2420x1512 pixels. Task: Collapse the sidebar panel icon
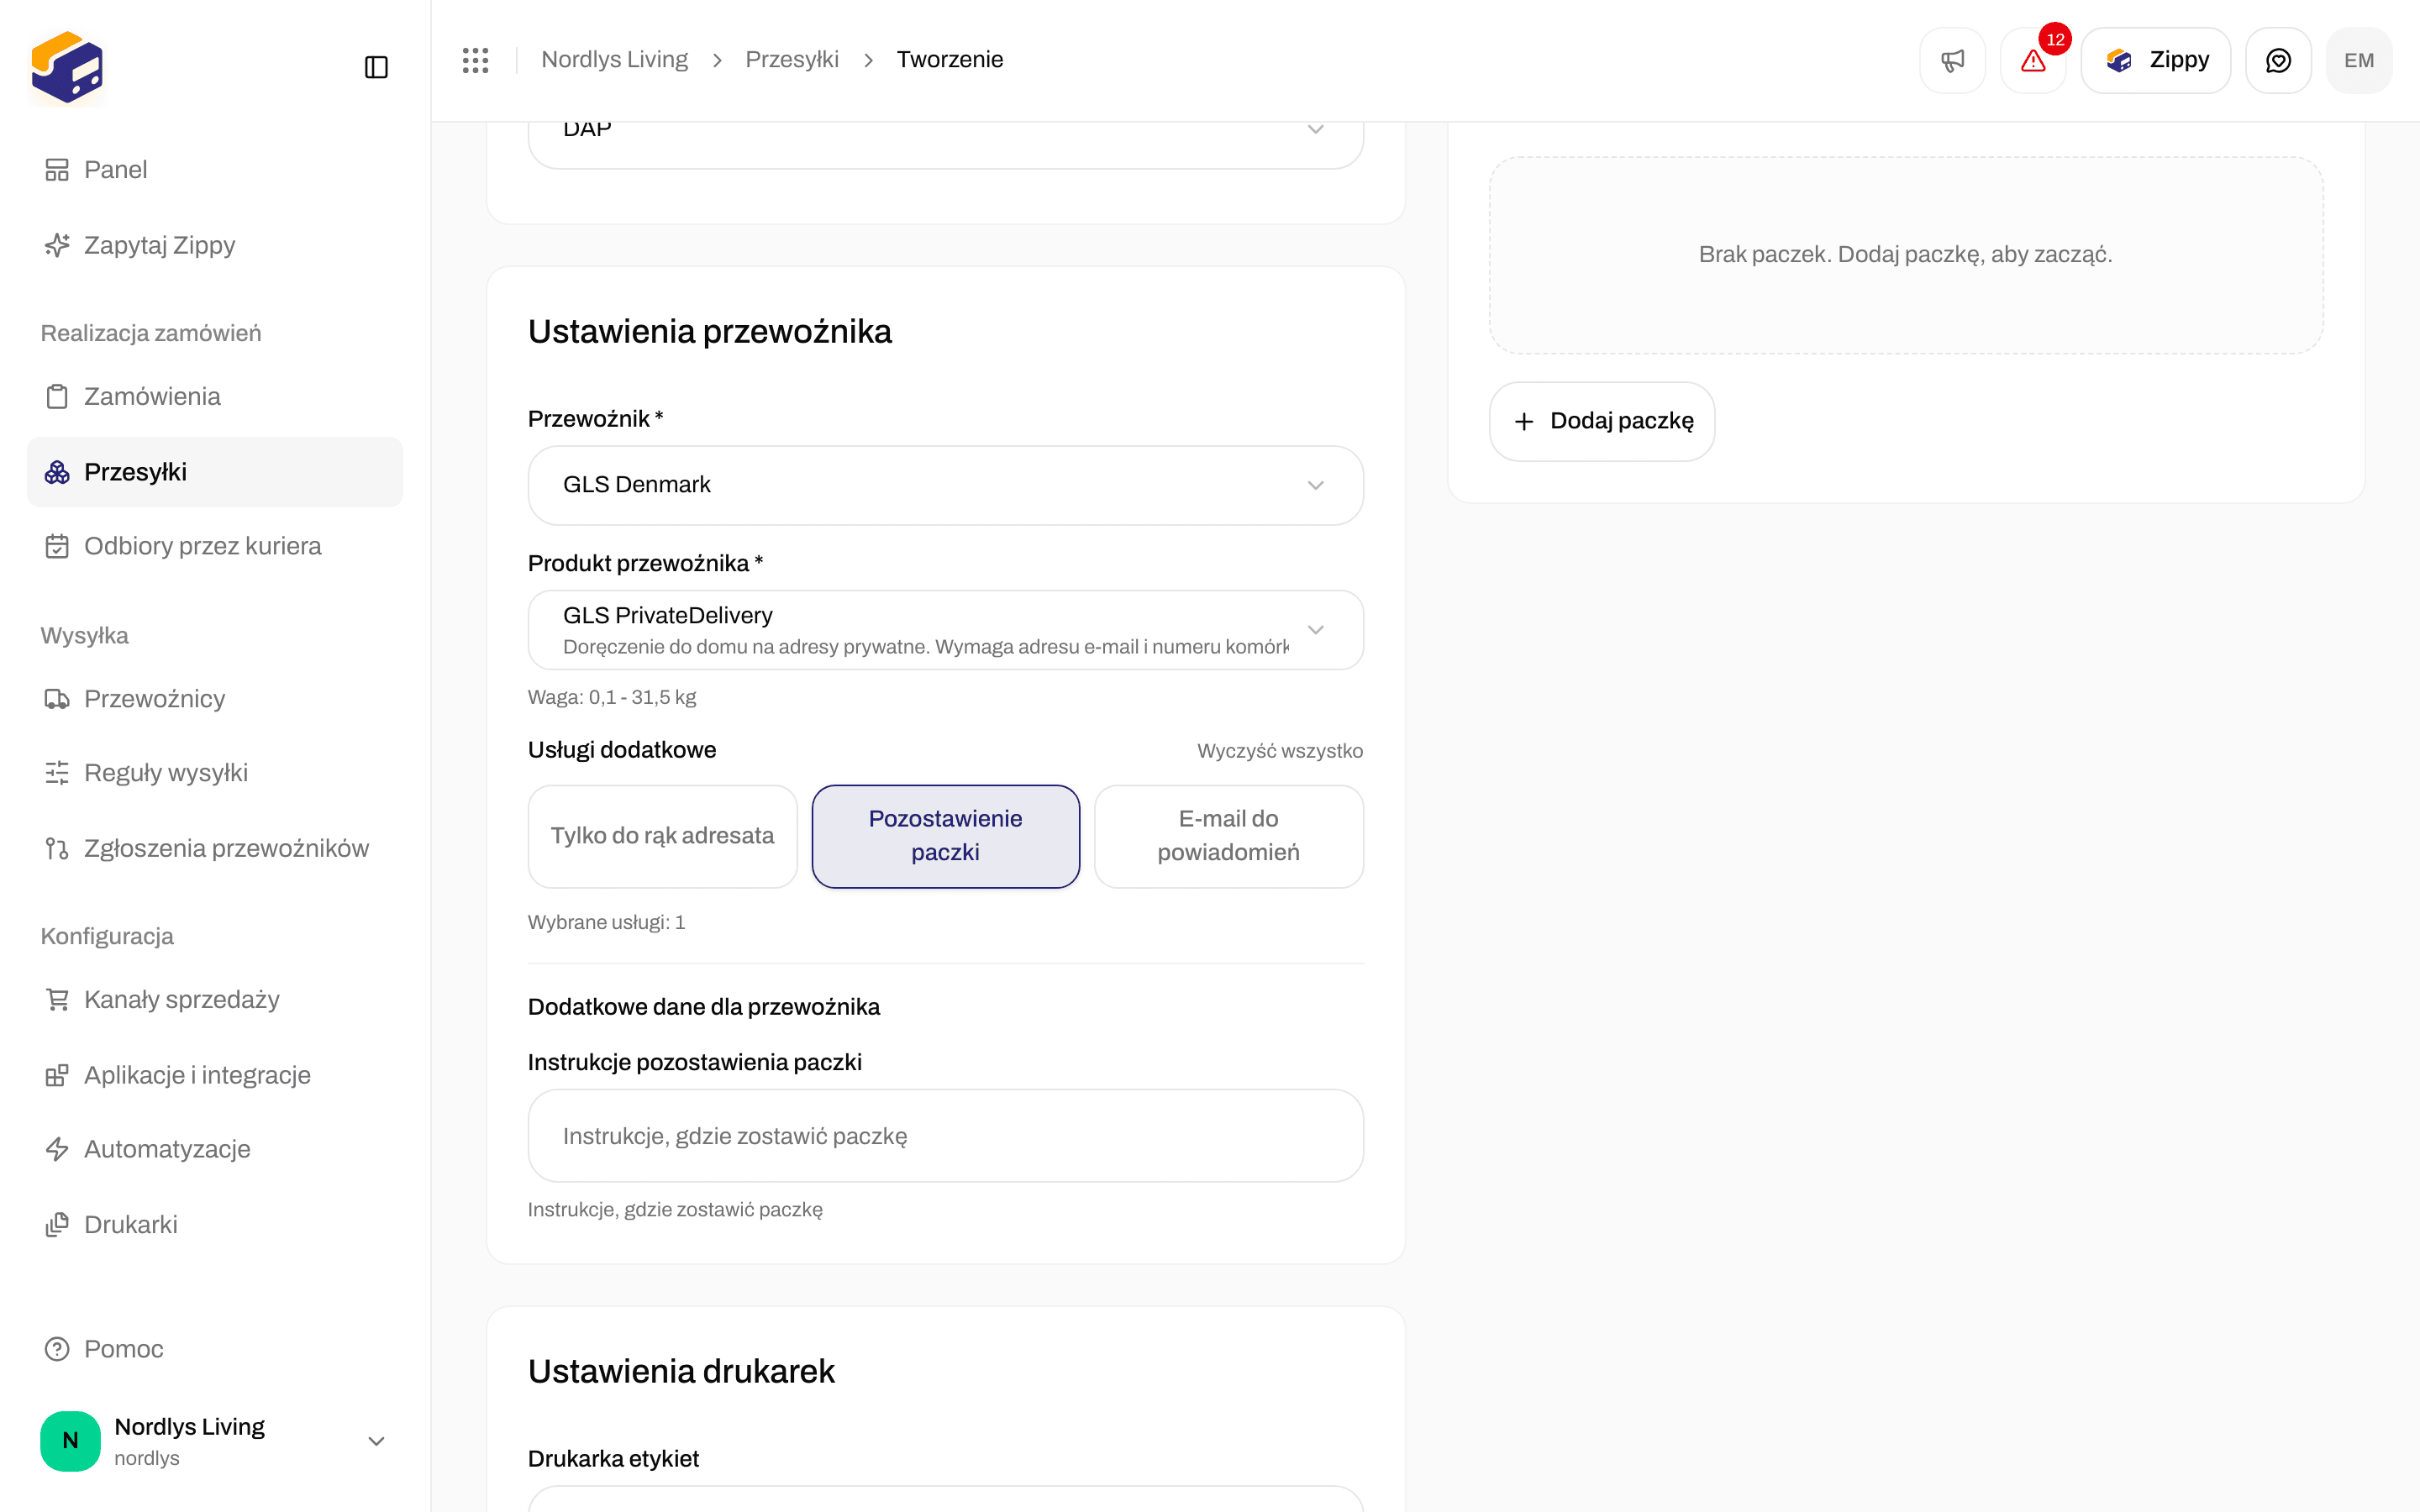tap(376, 67)
